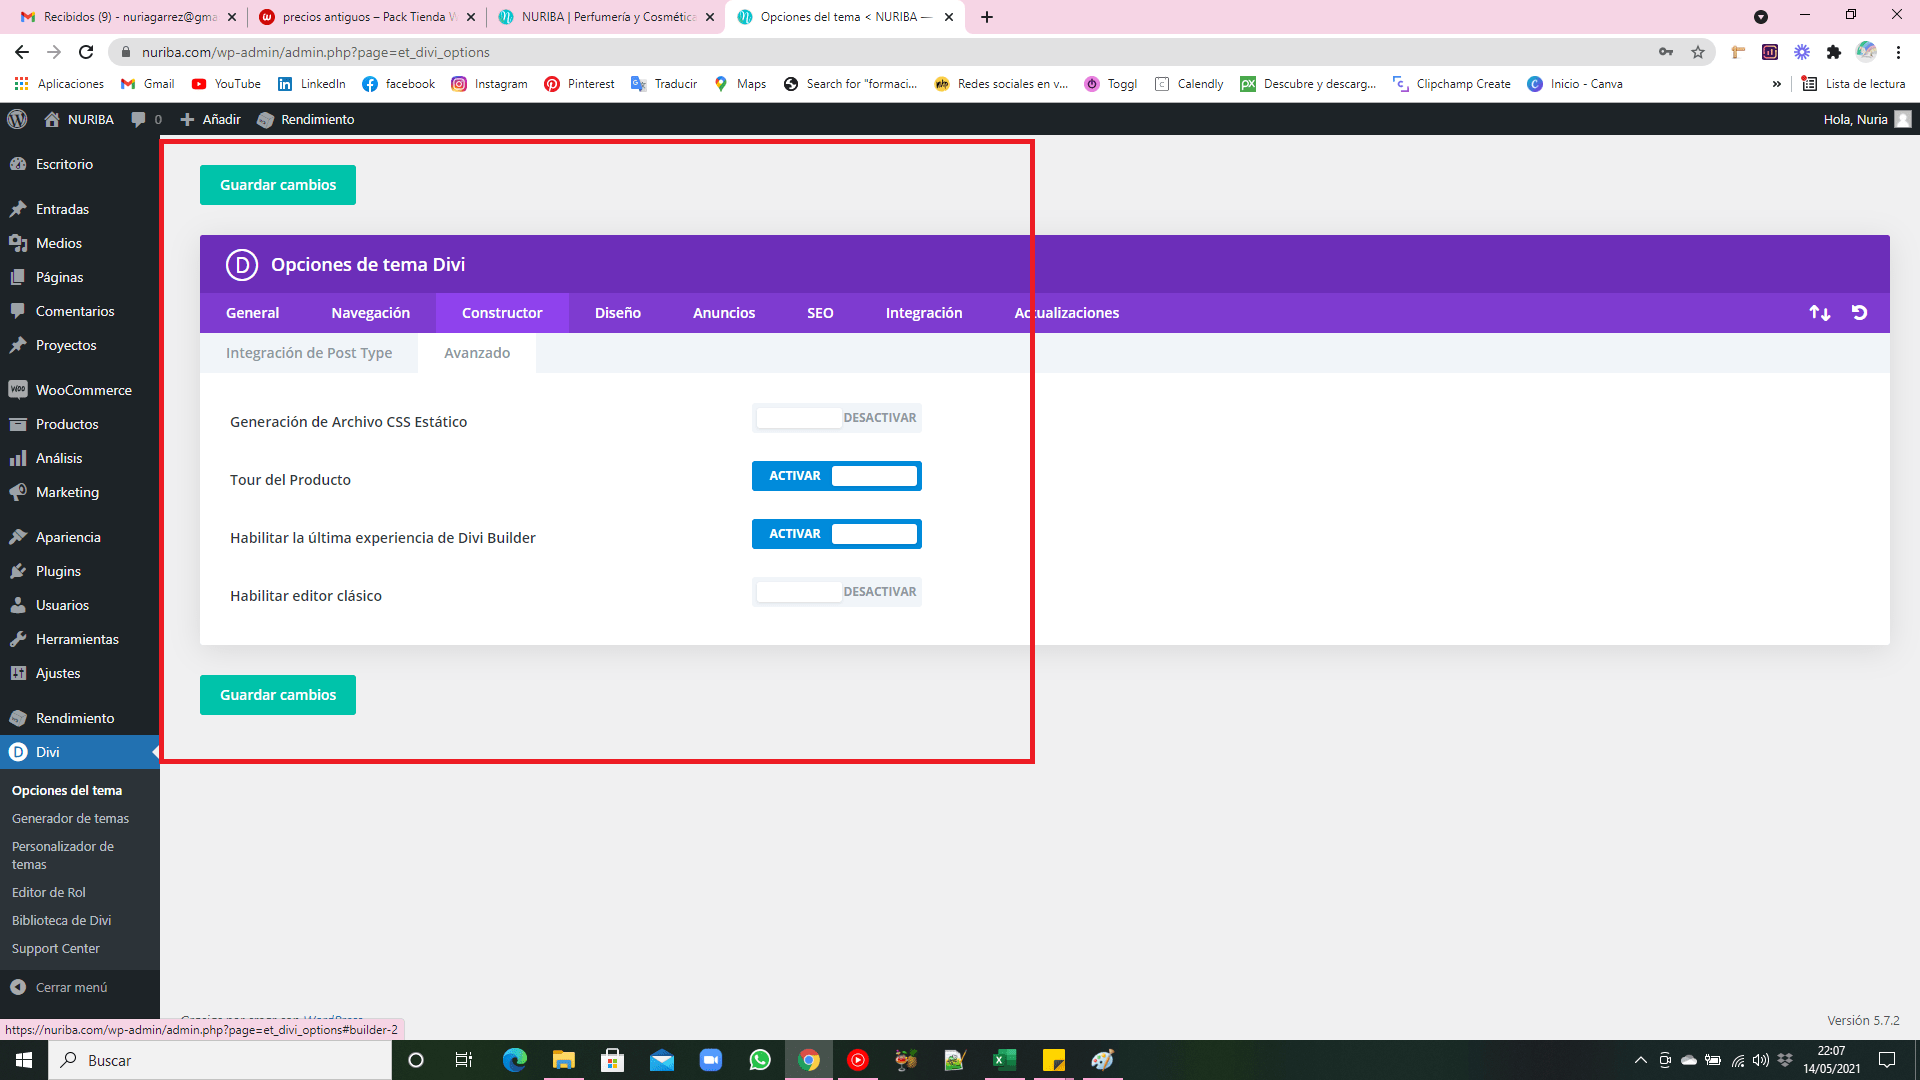The image size is (1920, 1080).
Task: Open WhatsApp from taskbar
Action: click(x=760, y=1060)
